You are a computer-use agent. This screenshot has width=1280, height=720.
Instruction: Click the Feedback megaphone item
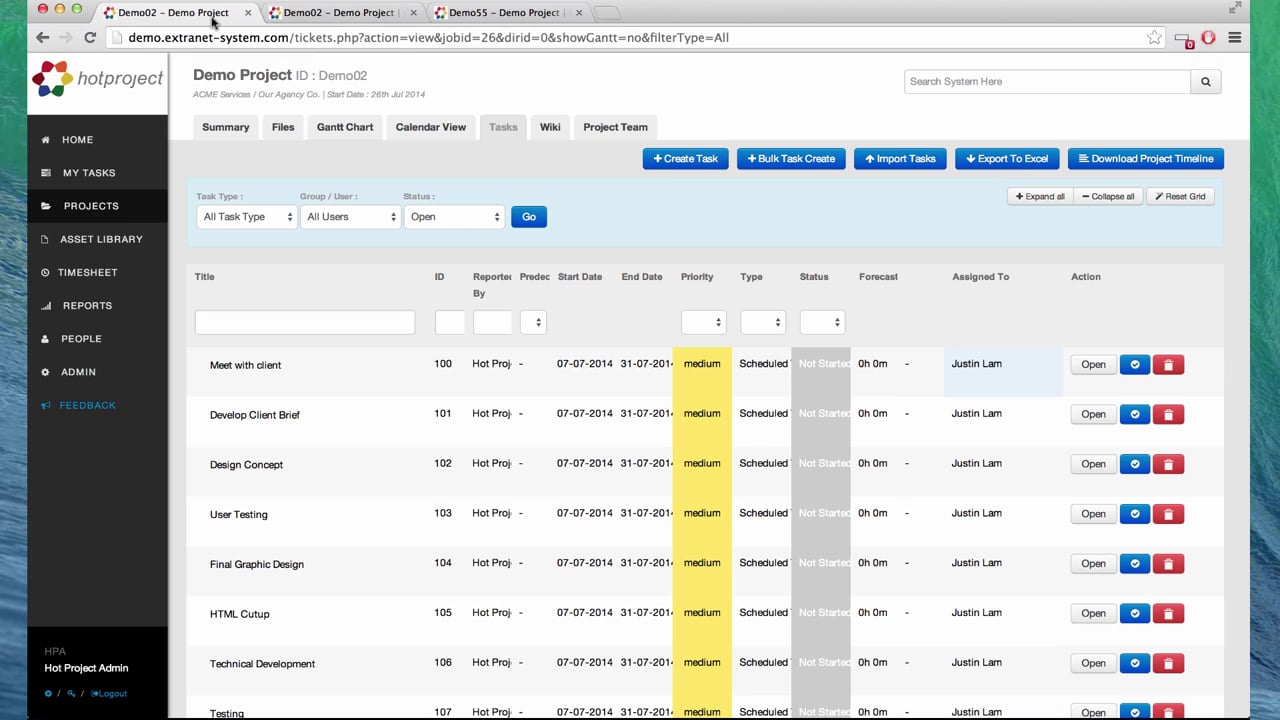coord(87,405)
